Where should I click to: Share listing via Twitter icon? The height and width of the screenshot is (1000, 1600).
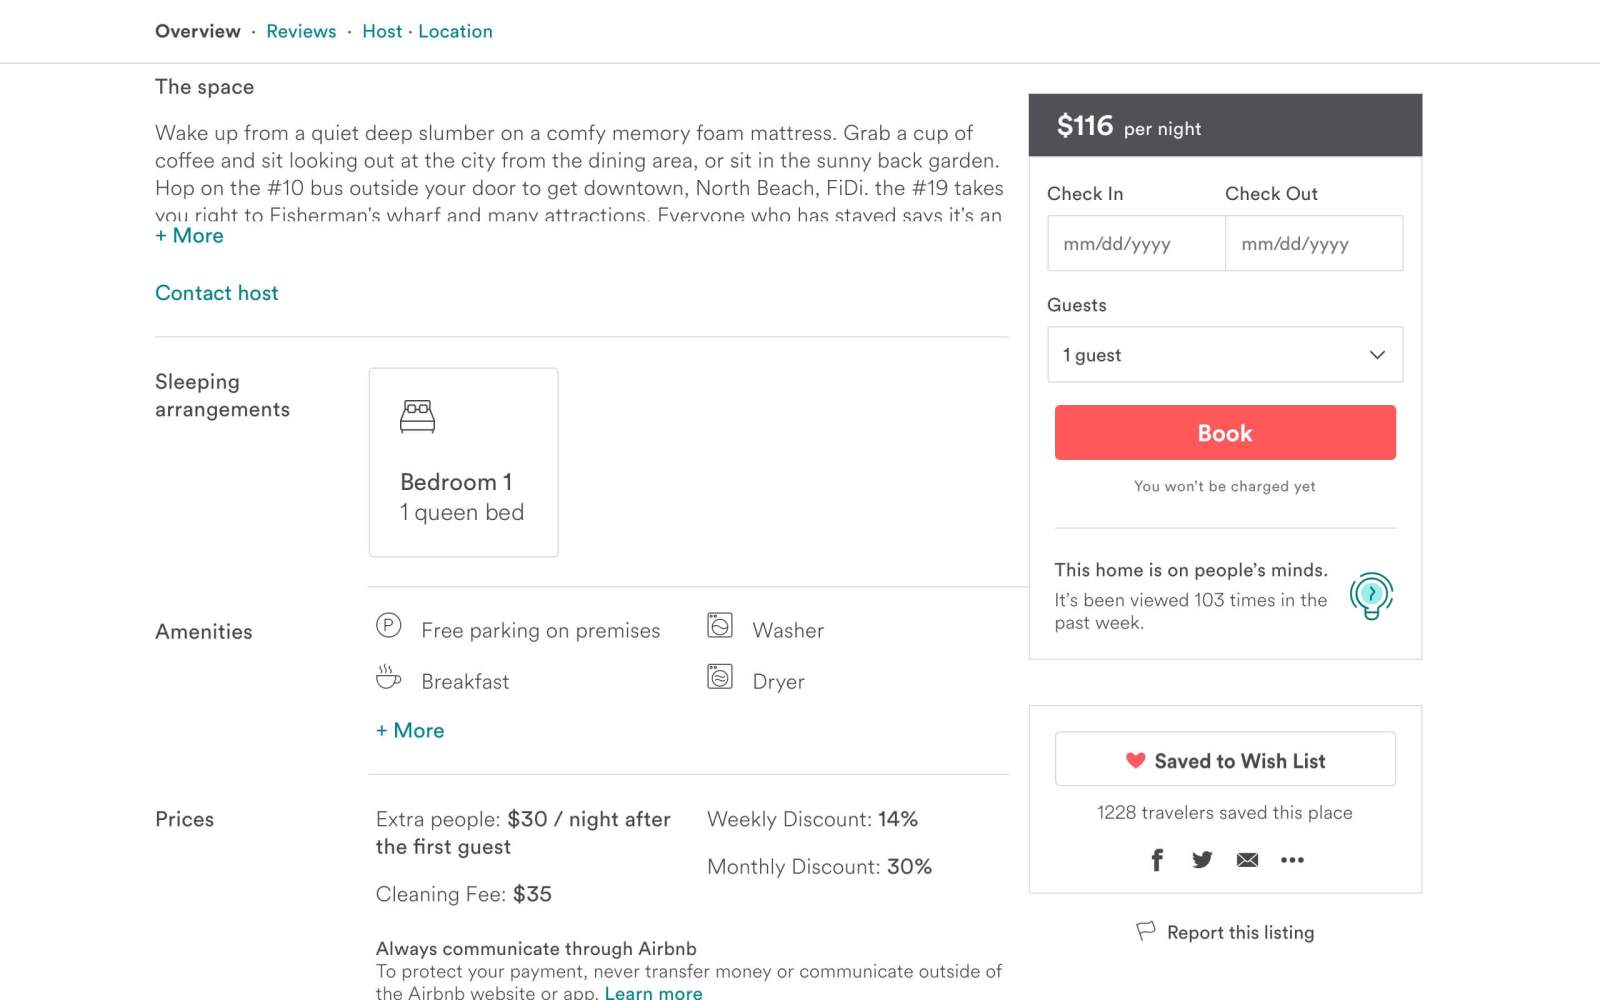tap(1202, 860)
